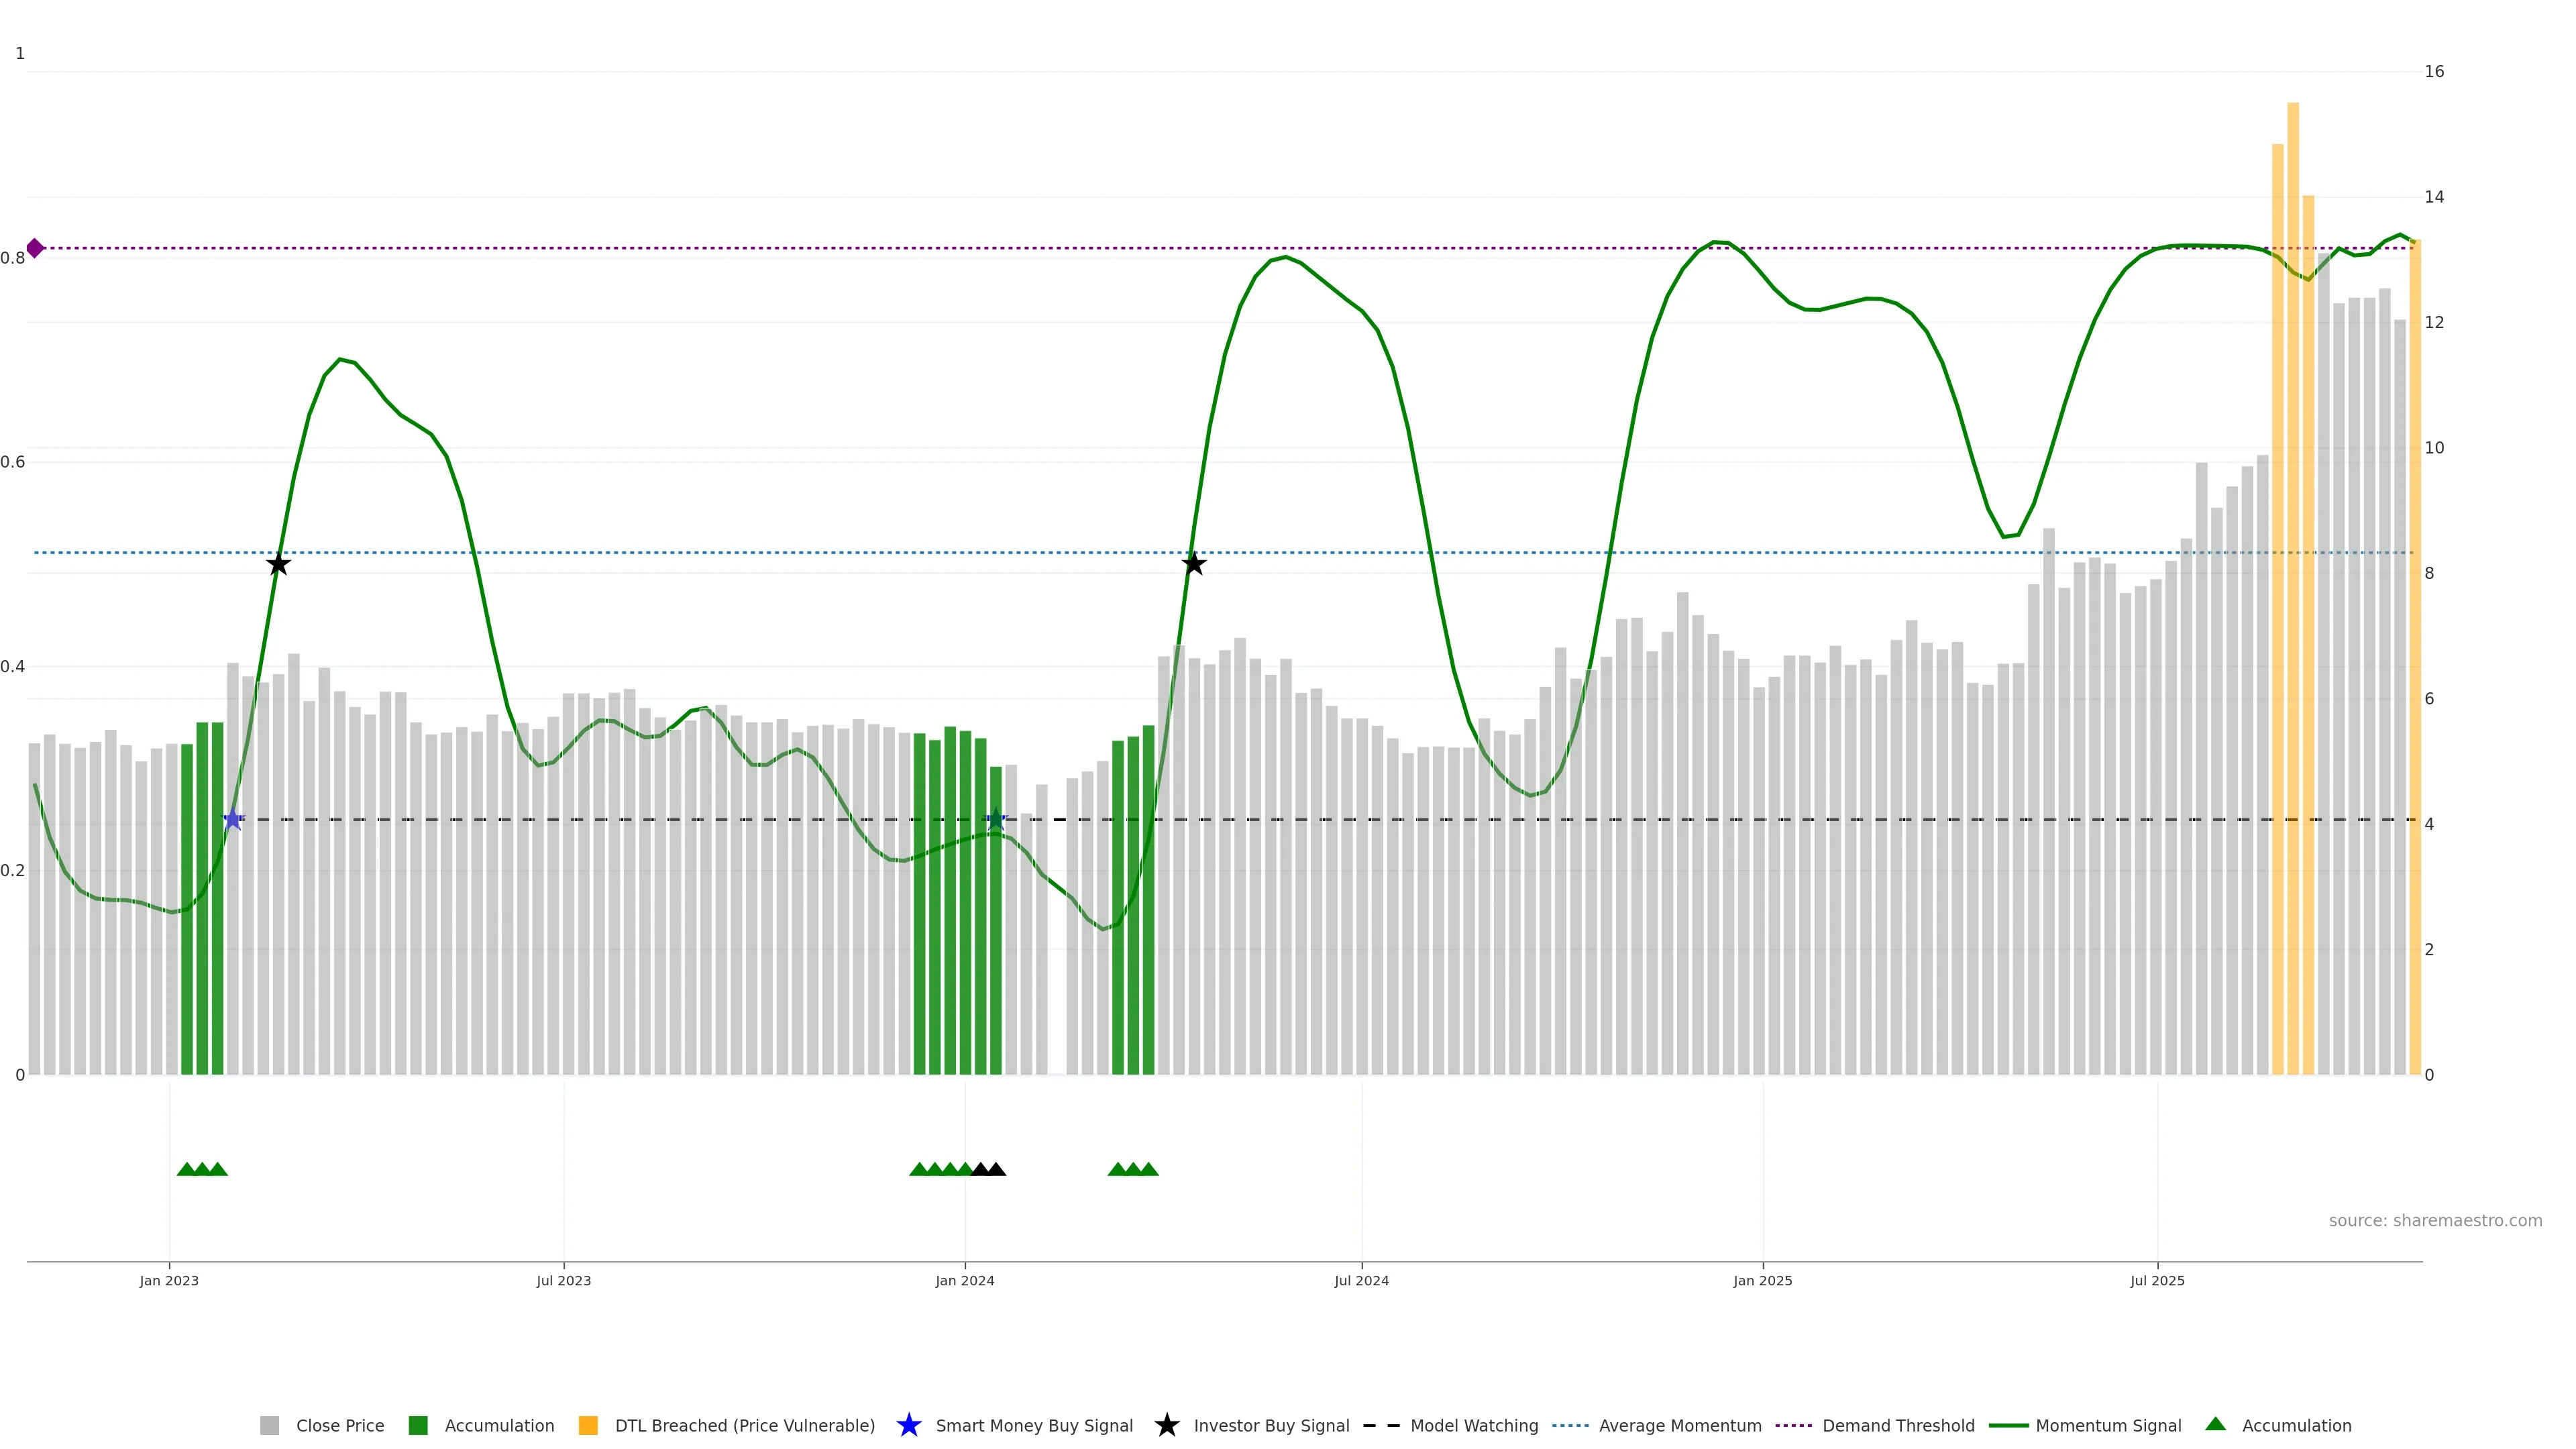2576x1449 pixels.
Task: Click the Jan 2025 x-axis label
Action: (x=1762, y=1280)
